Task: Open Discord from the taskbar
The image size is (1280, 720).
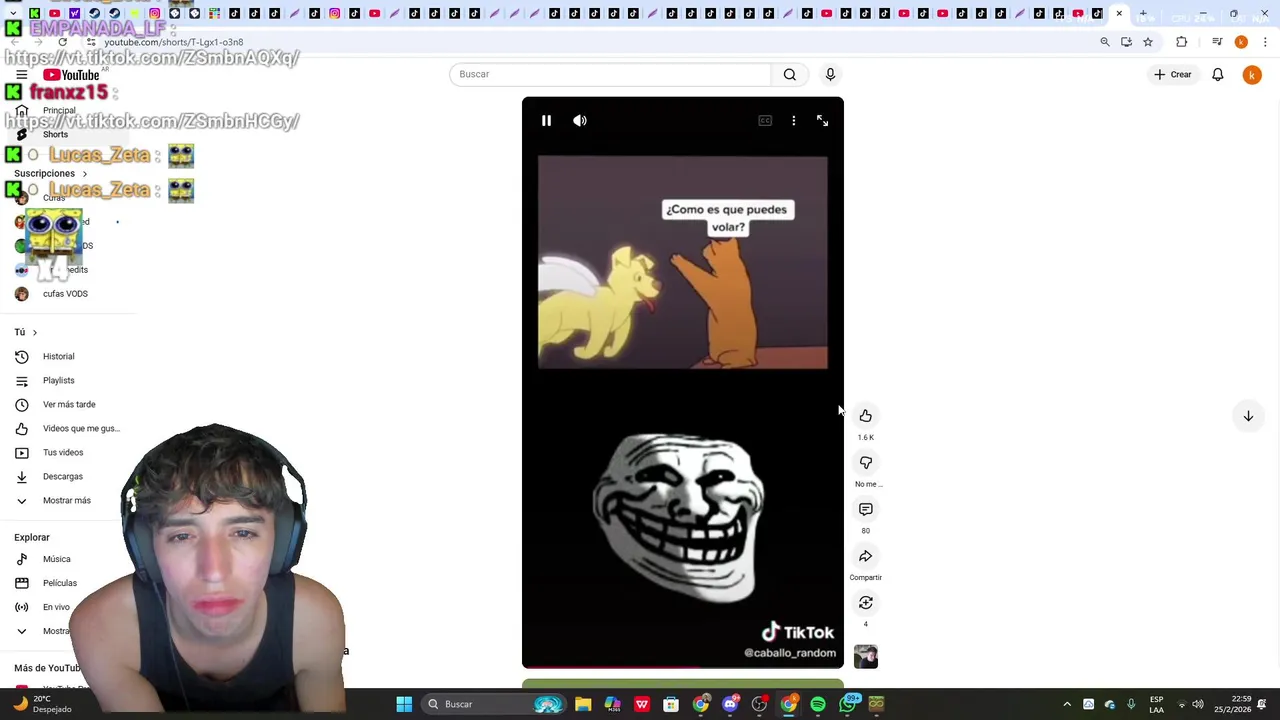Action: click(x=730, y=704)
